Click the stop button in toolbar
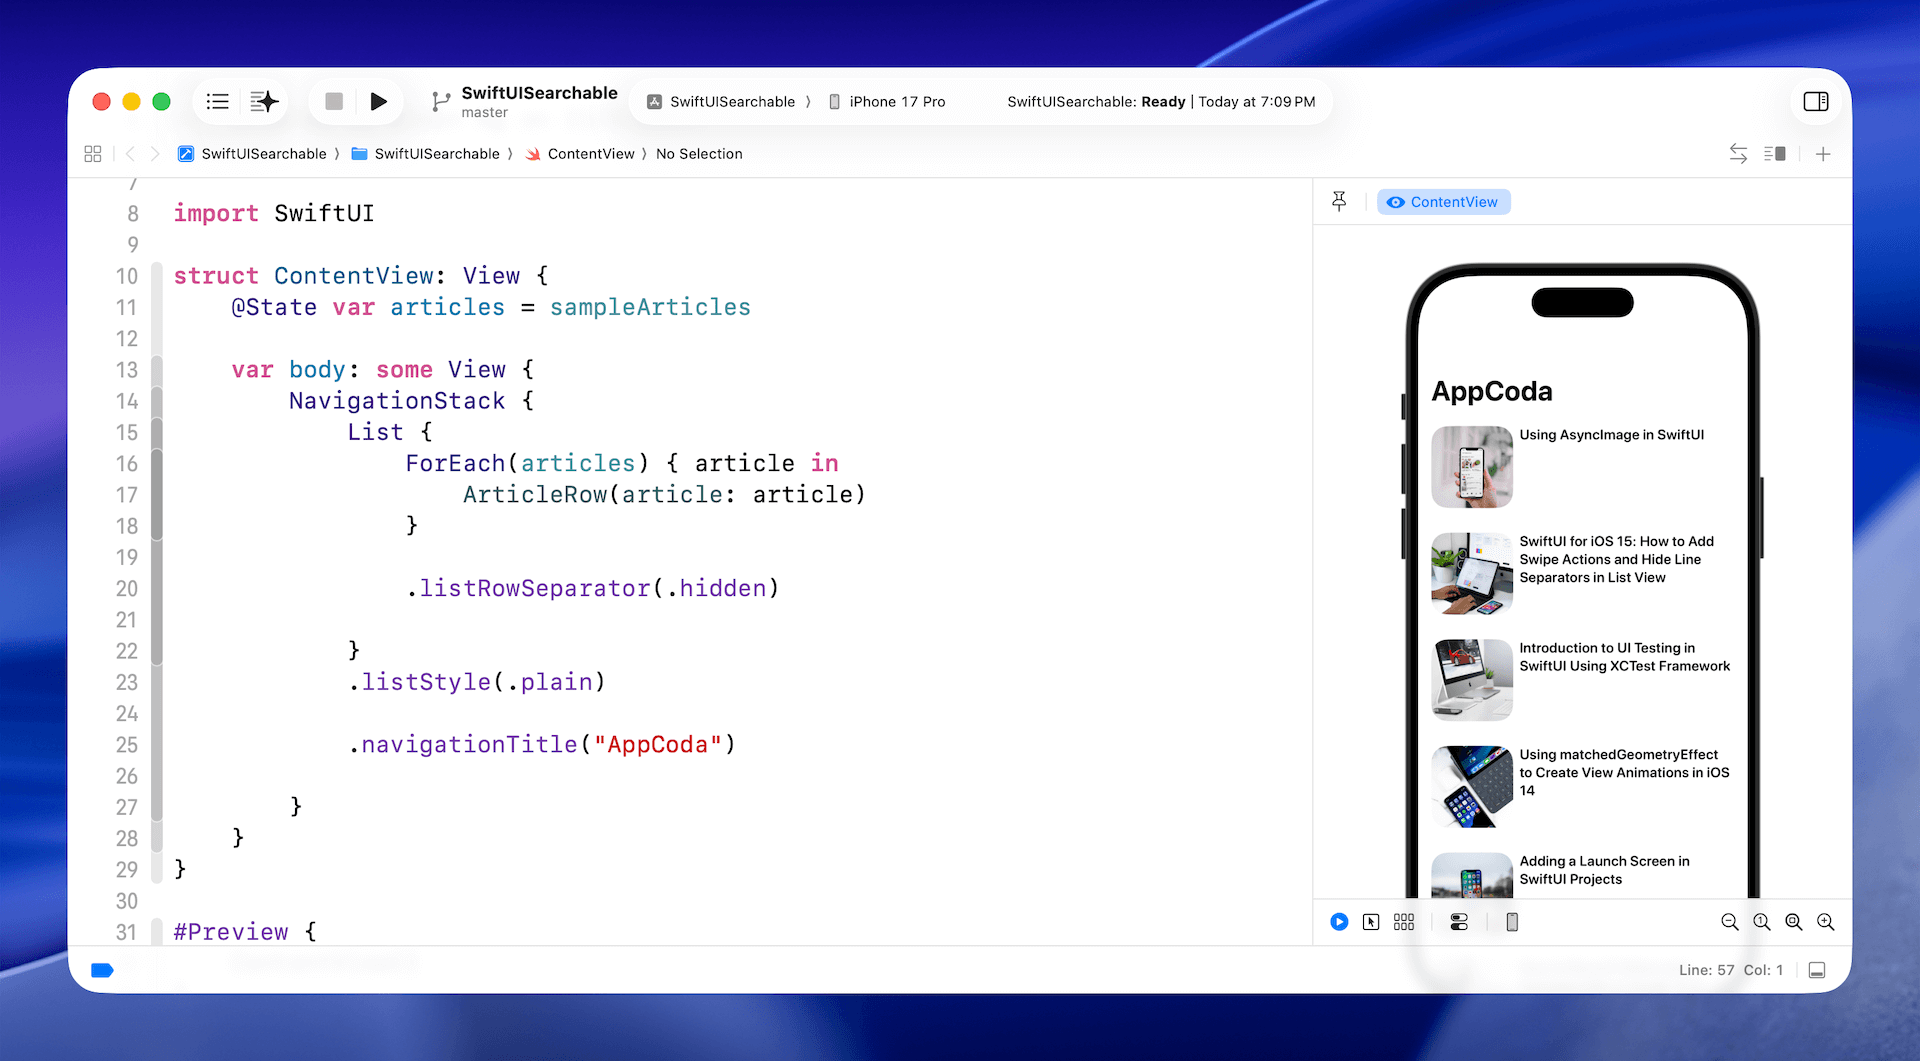The image size is (1920, 1061). tap(334, 101)
